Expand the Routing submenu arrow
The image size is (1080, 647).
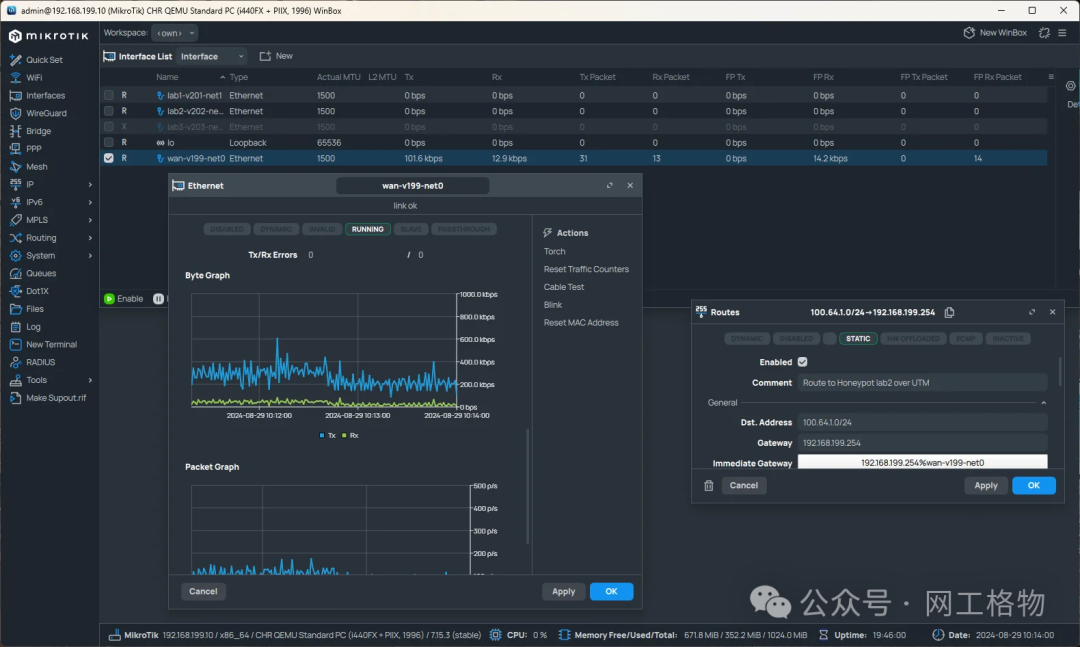click(x=90, y=238)
